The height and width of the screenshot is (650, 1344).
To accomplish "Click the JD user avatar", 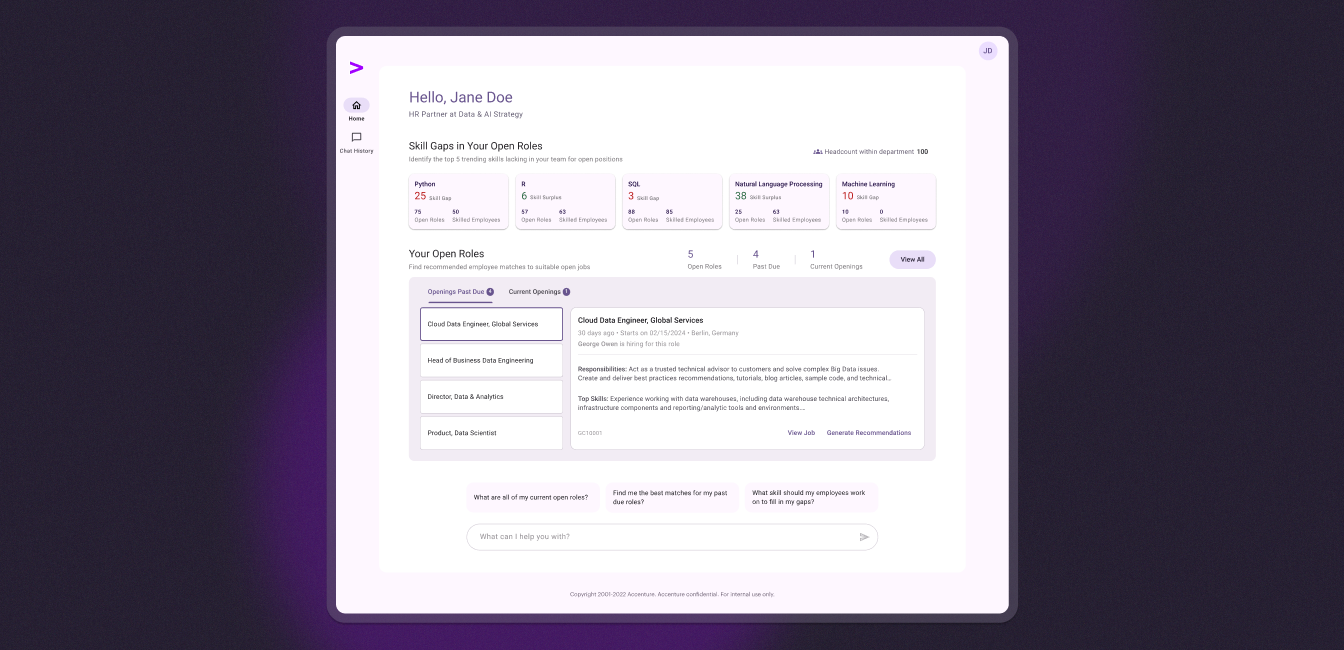I will (987, 51).
